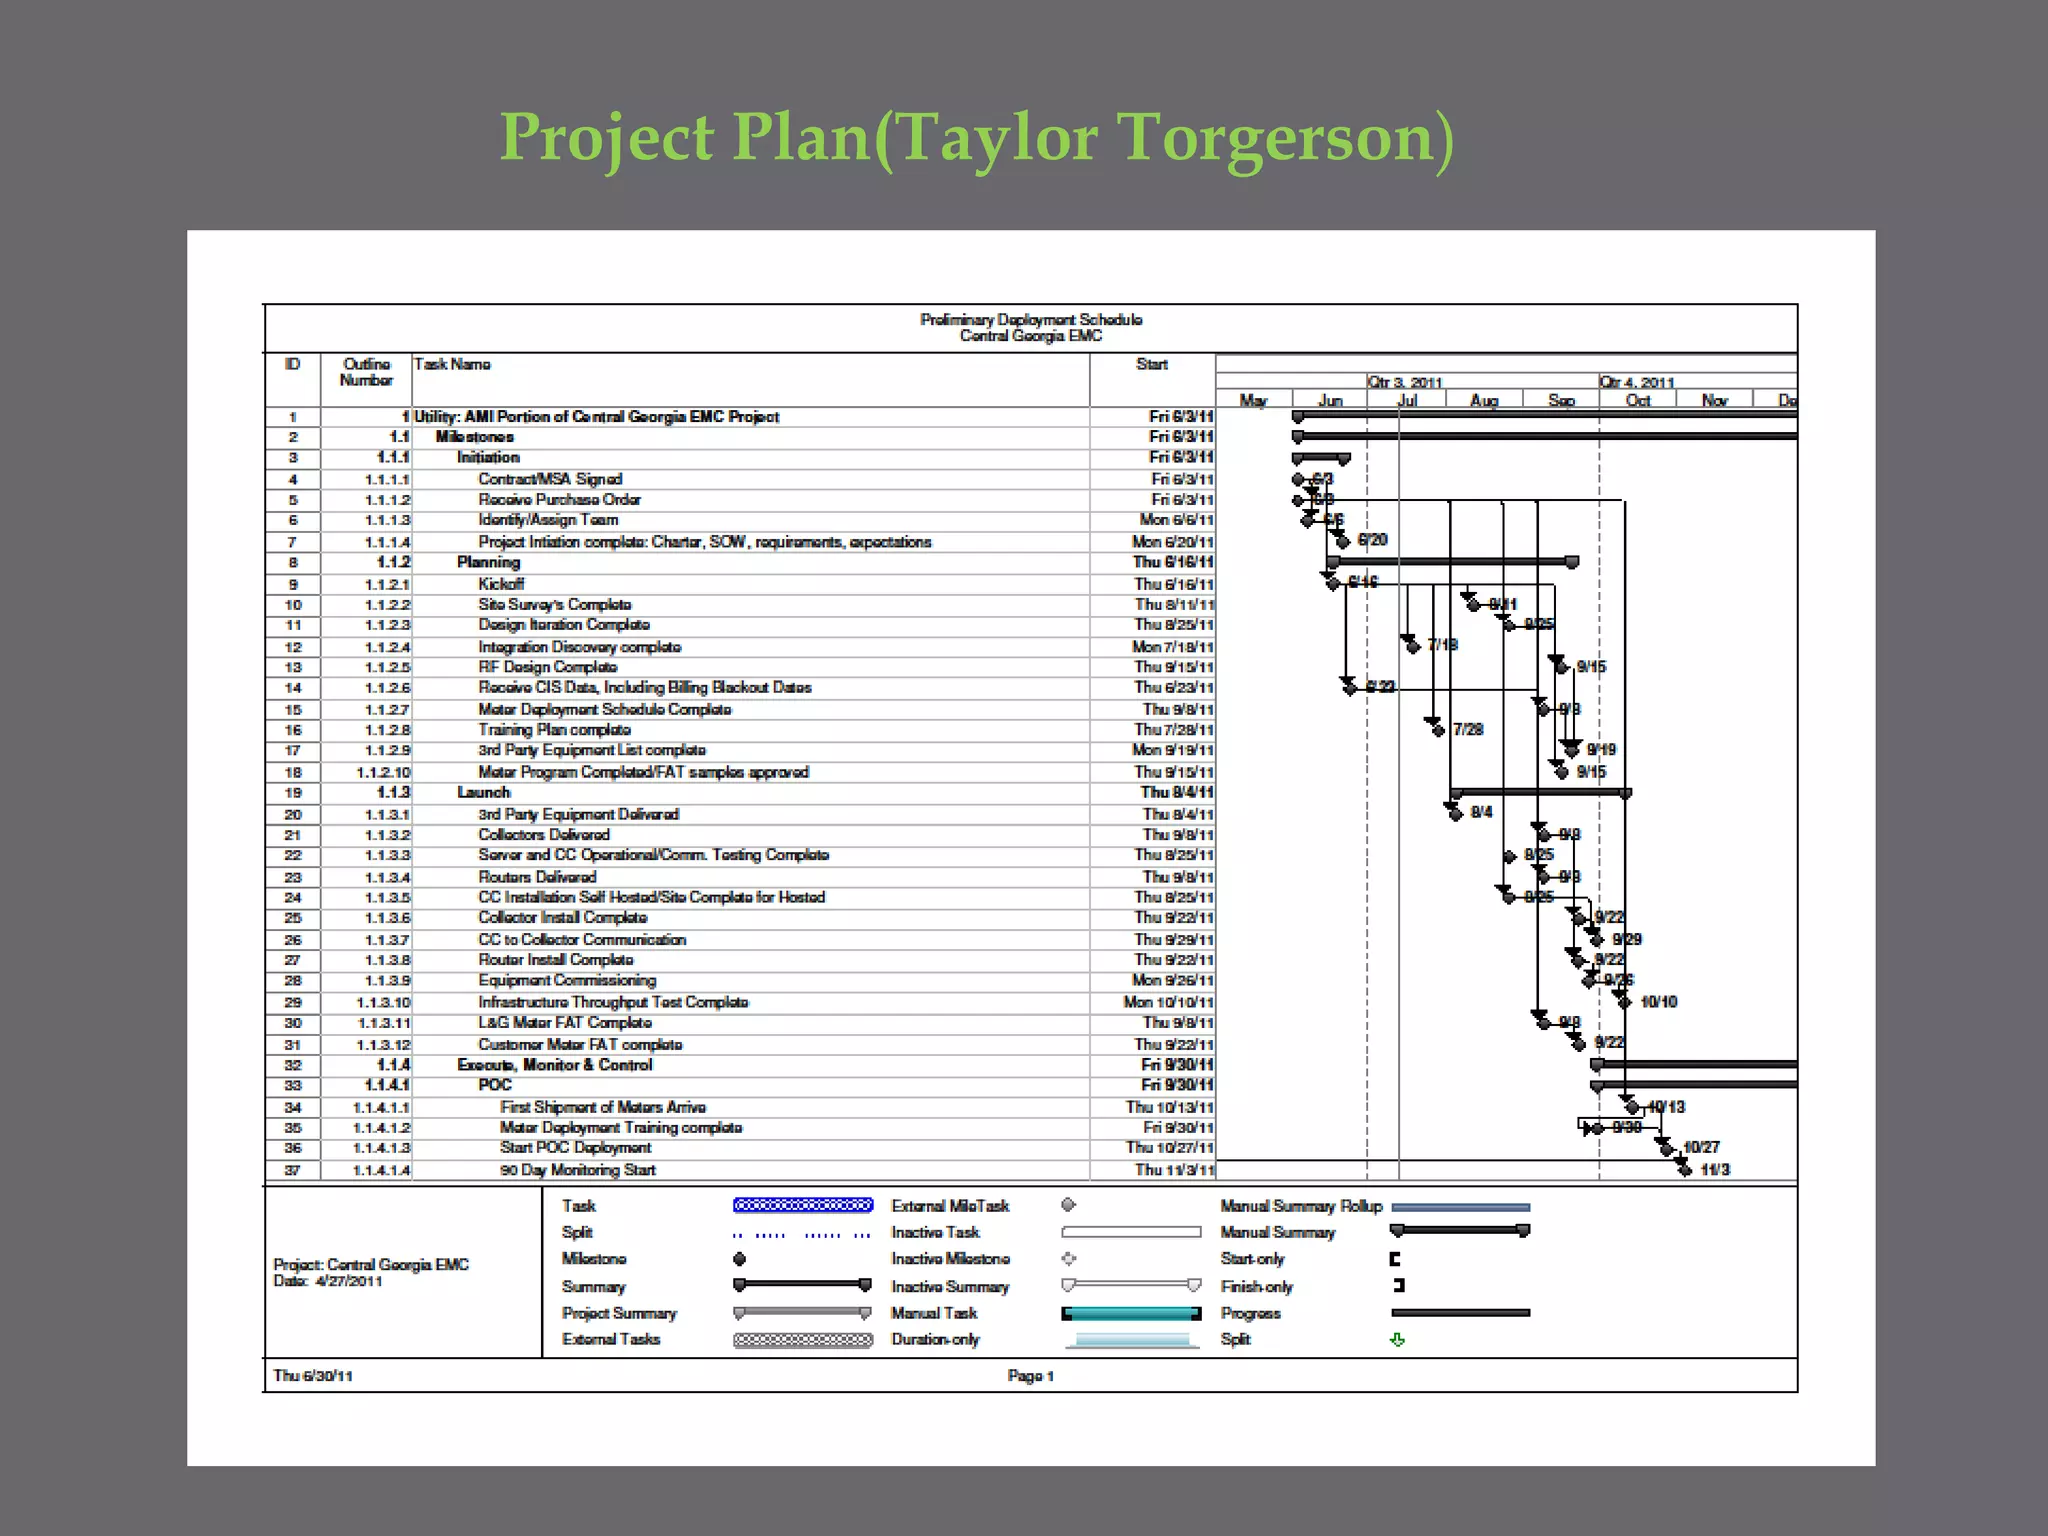Click the dotted Split line sample in legend

click(803, 1234)
